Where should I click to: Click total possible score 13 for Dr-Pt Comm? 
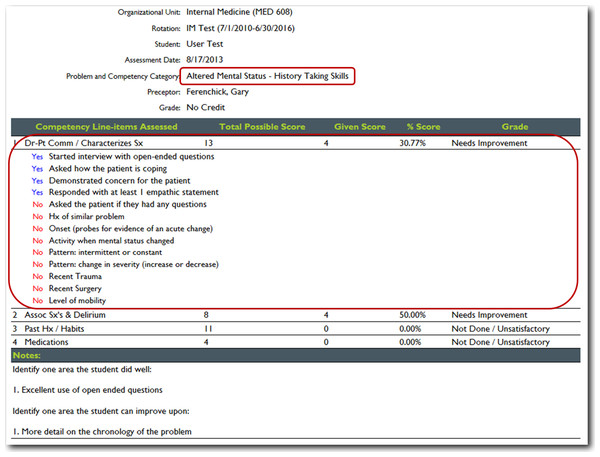point(208,143)
